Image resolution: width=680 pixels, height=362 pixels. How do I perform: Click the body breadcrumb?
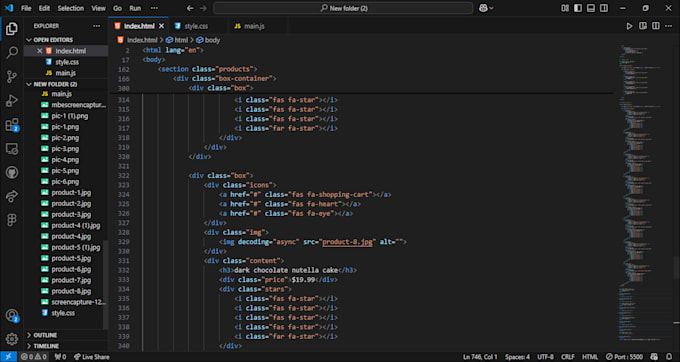click(x=208, y=40)
